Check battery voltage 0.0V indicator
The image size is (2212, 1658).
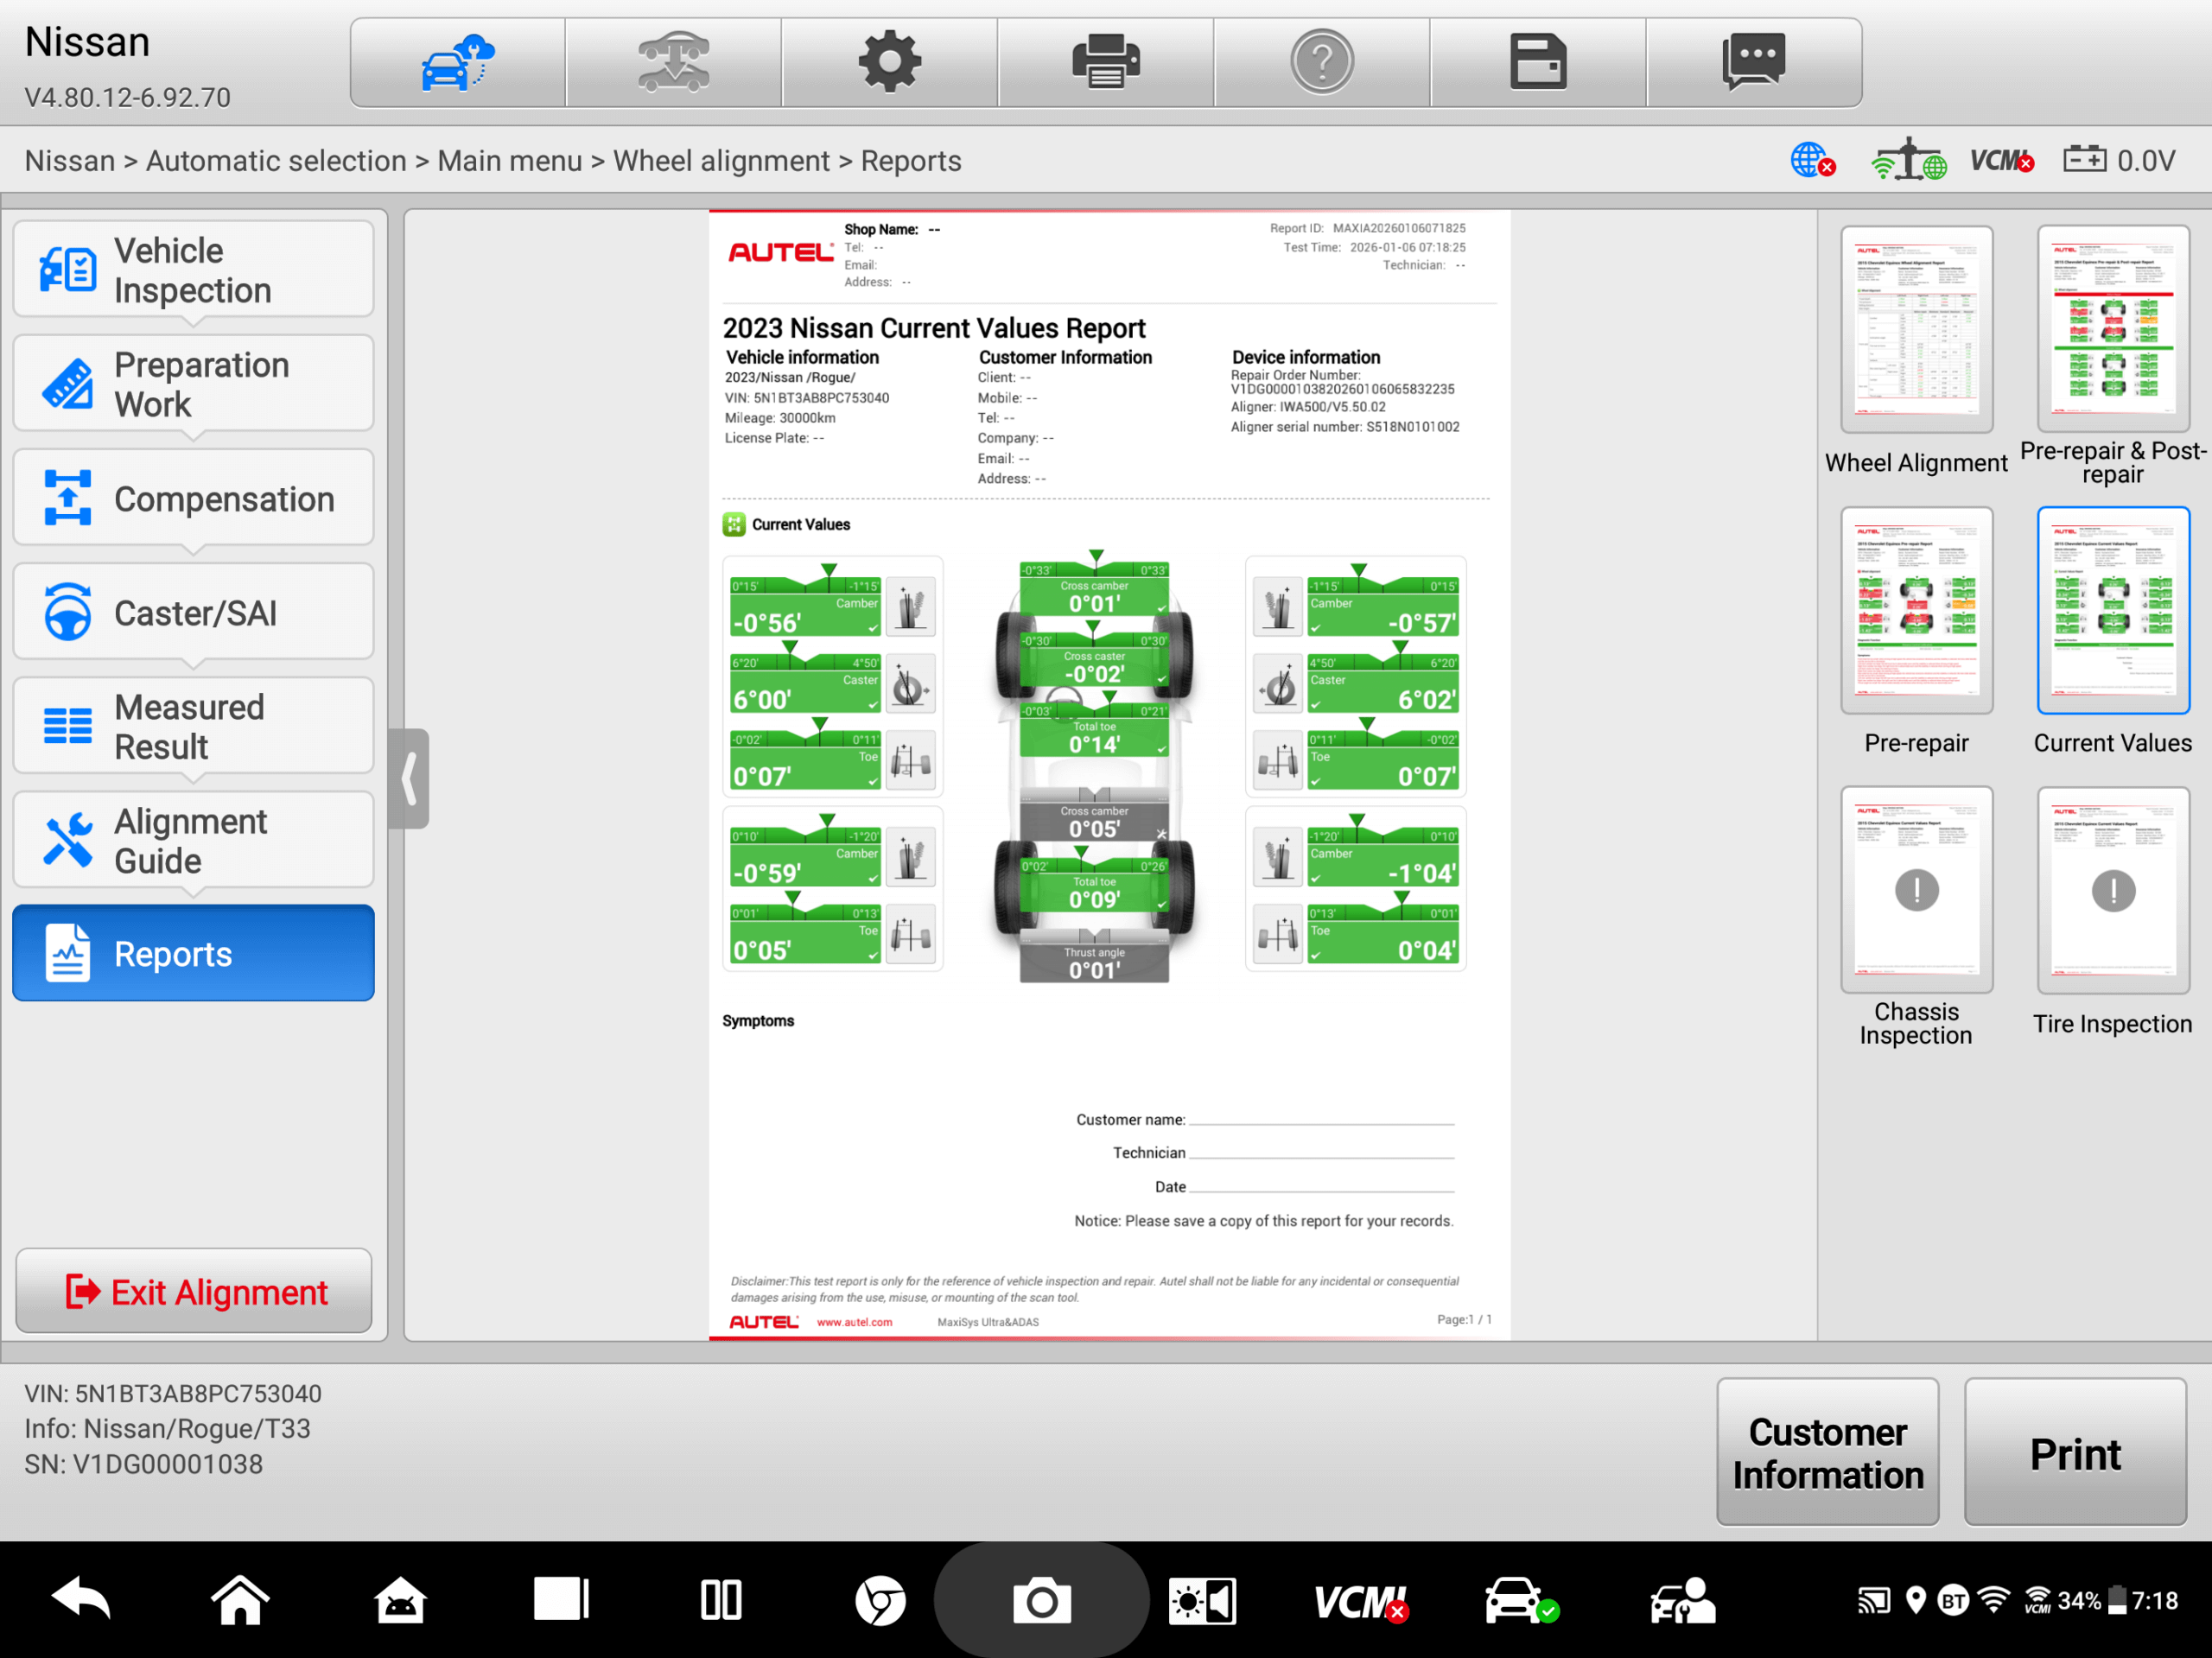(2119, 160)
